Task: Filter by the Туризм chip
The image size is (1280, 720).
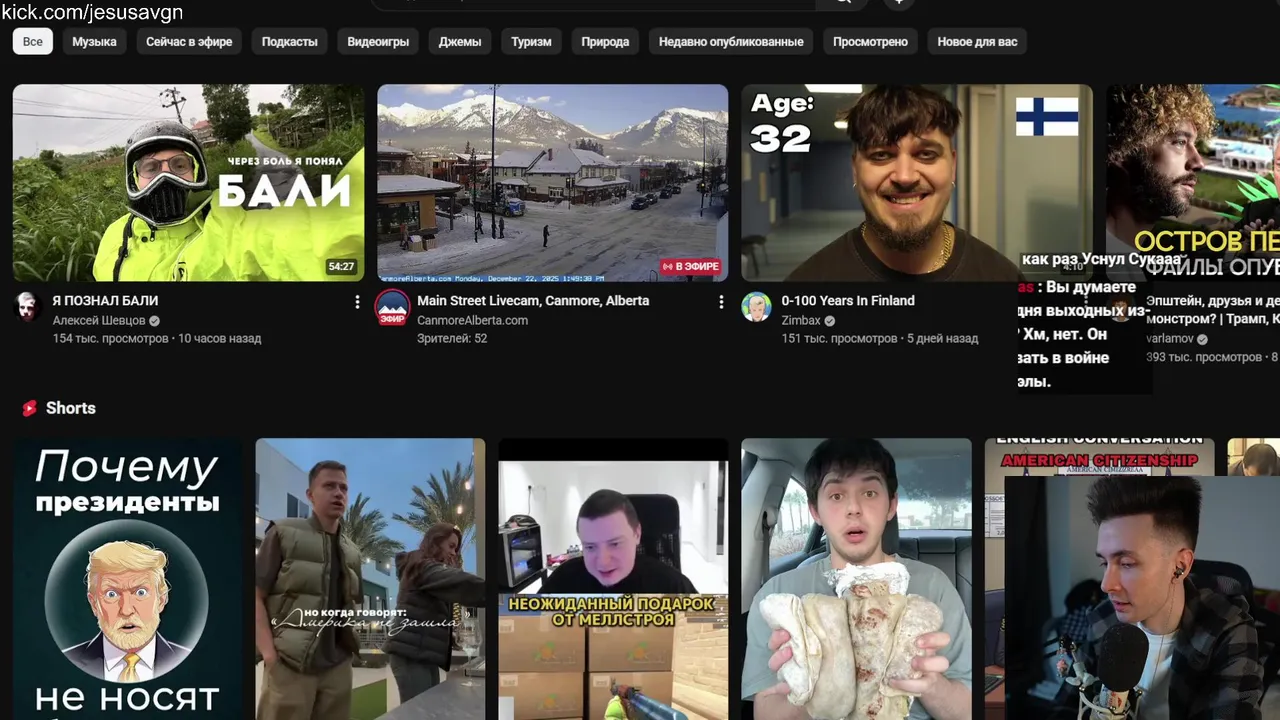Action: coord(531,42)
